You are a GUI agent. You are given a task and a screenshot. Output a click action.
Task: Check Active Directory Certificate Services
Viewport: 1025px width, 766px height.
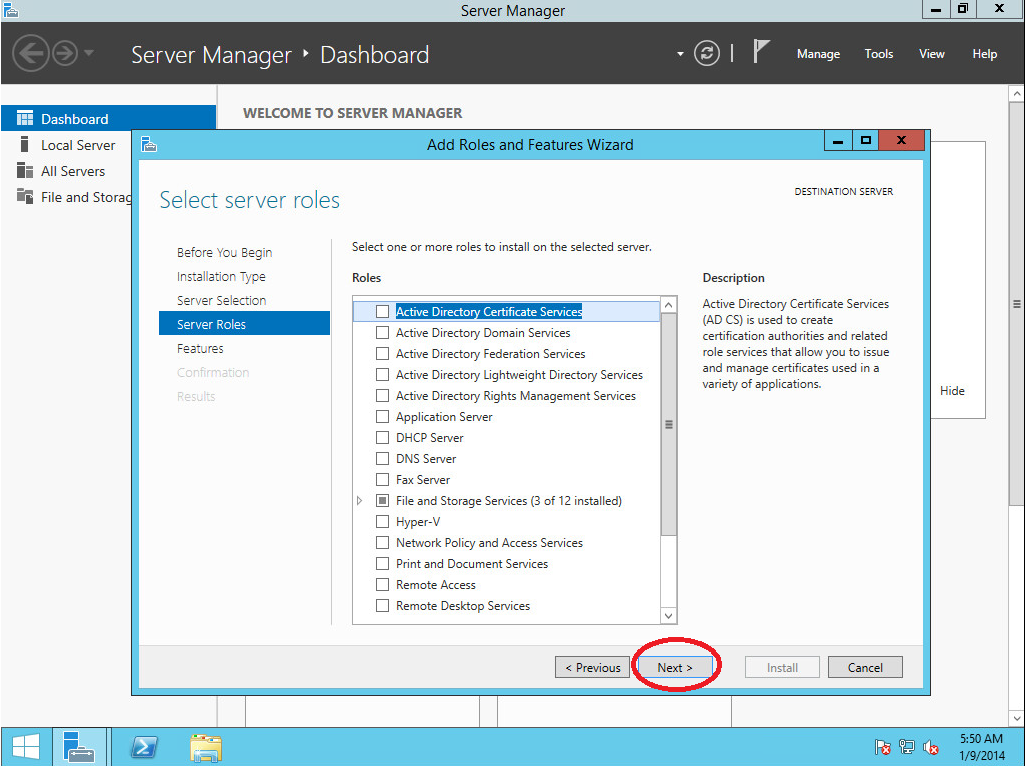click(382, 312)
